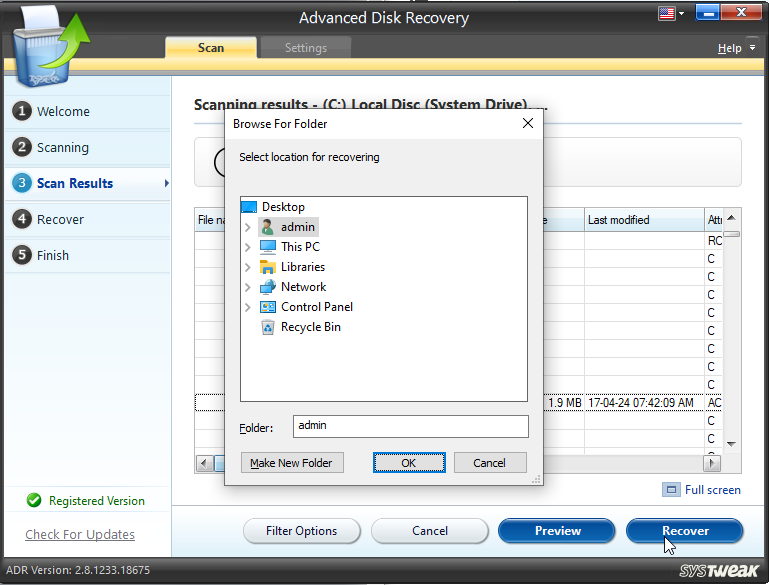Expand the Libraries node
The height and width of the screenshot is (585, 769).
click(x=248, y=267)
